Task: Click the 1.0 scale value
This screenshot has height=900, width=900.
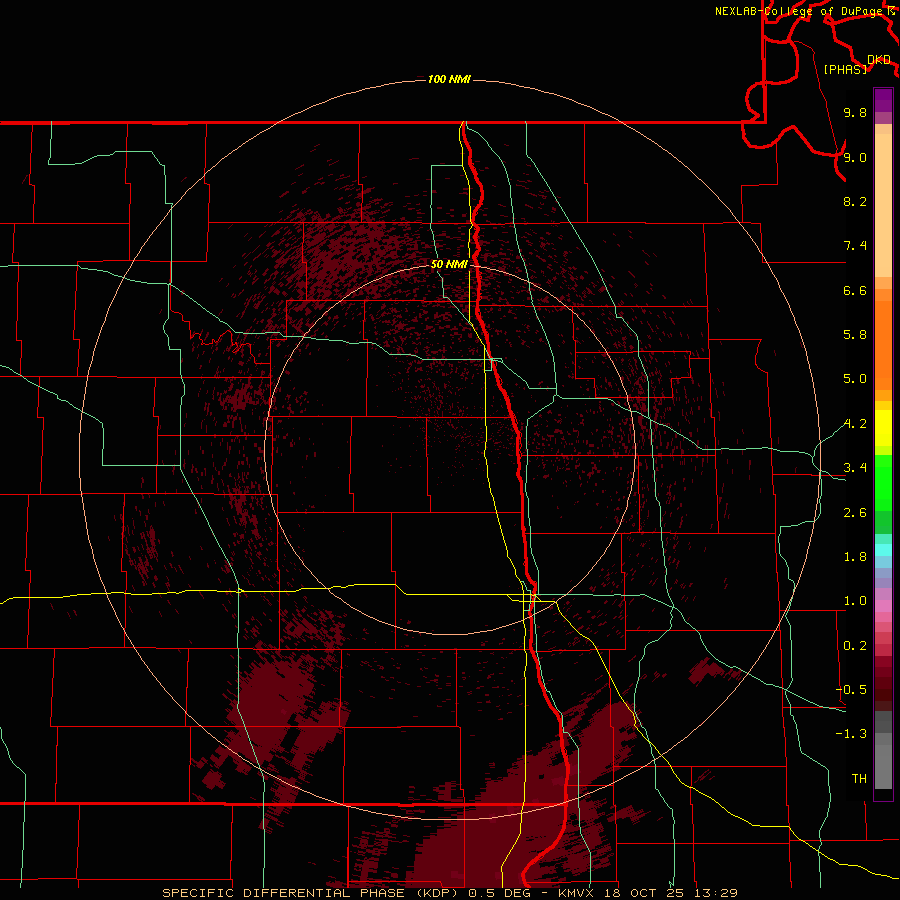Action: 855,601
